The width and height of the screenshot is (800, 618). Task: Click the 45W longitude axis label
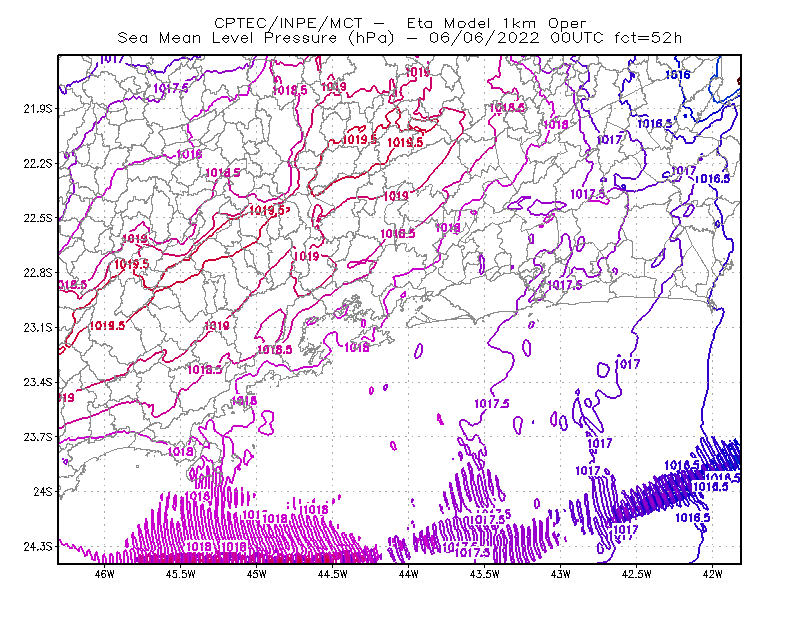tap(257, 574)
